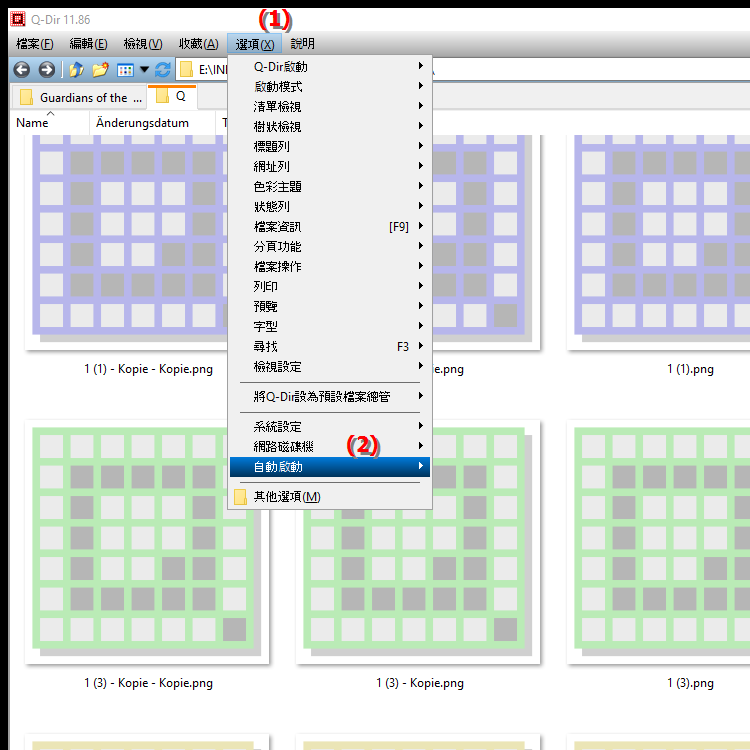
Task: Open the 尋找 F3 submenu
Action: (330, 347)
